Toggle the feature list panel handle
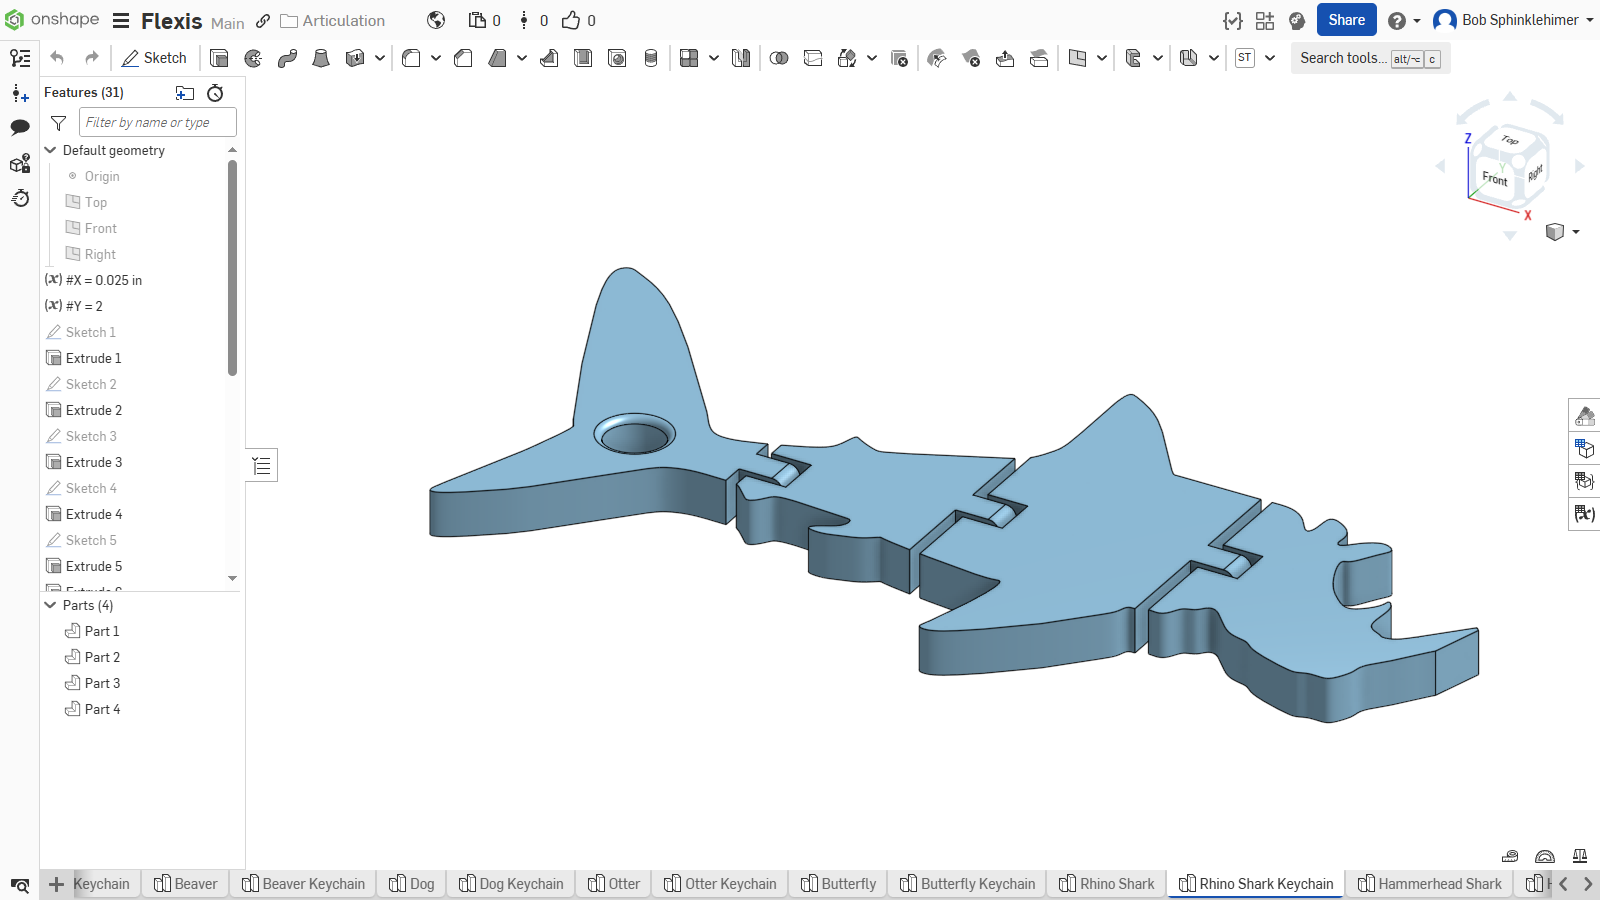1600x900 pixels. (x=262, y=465)
